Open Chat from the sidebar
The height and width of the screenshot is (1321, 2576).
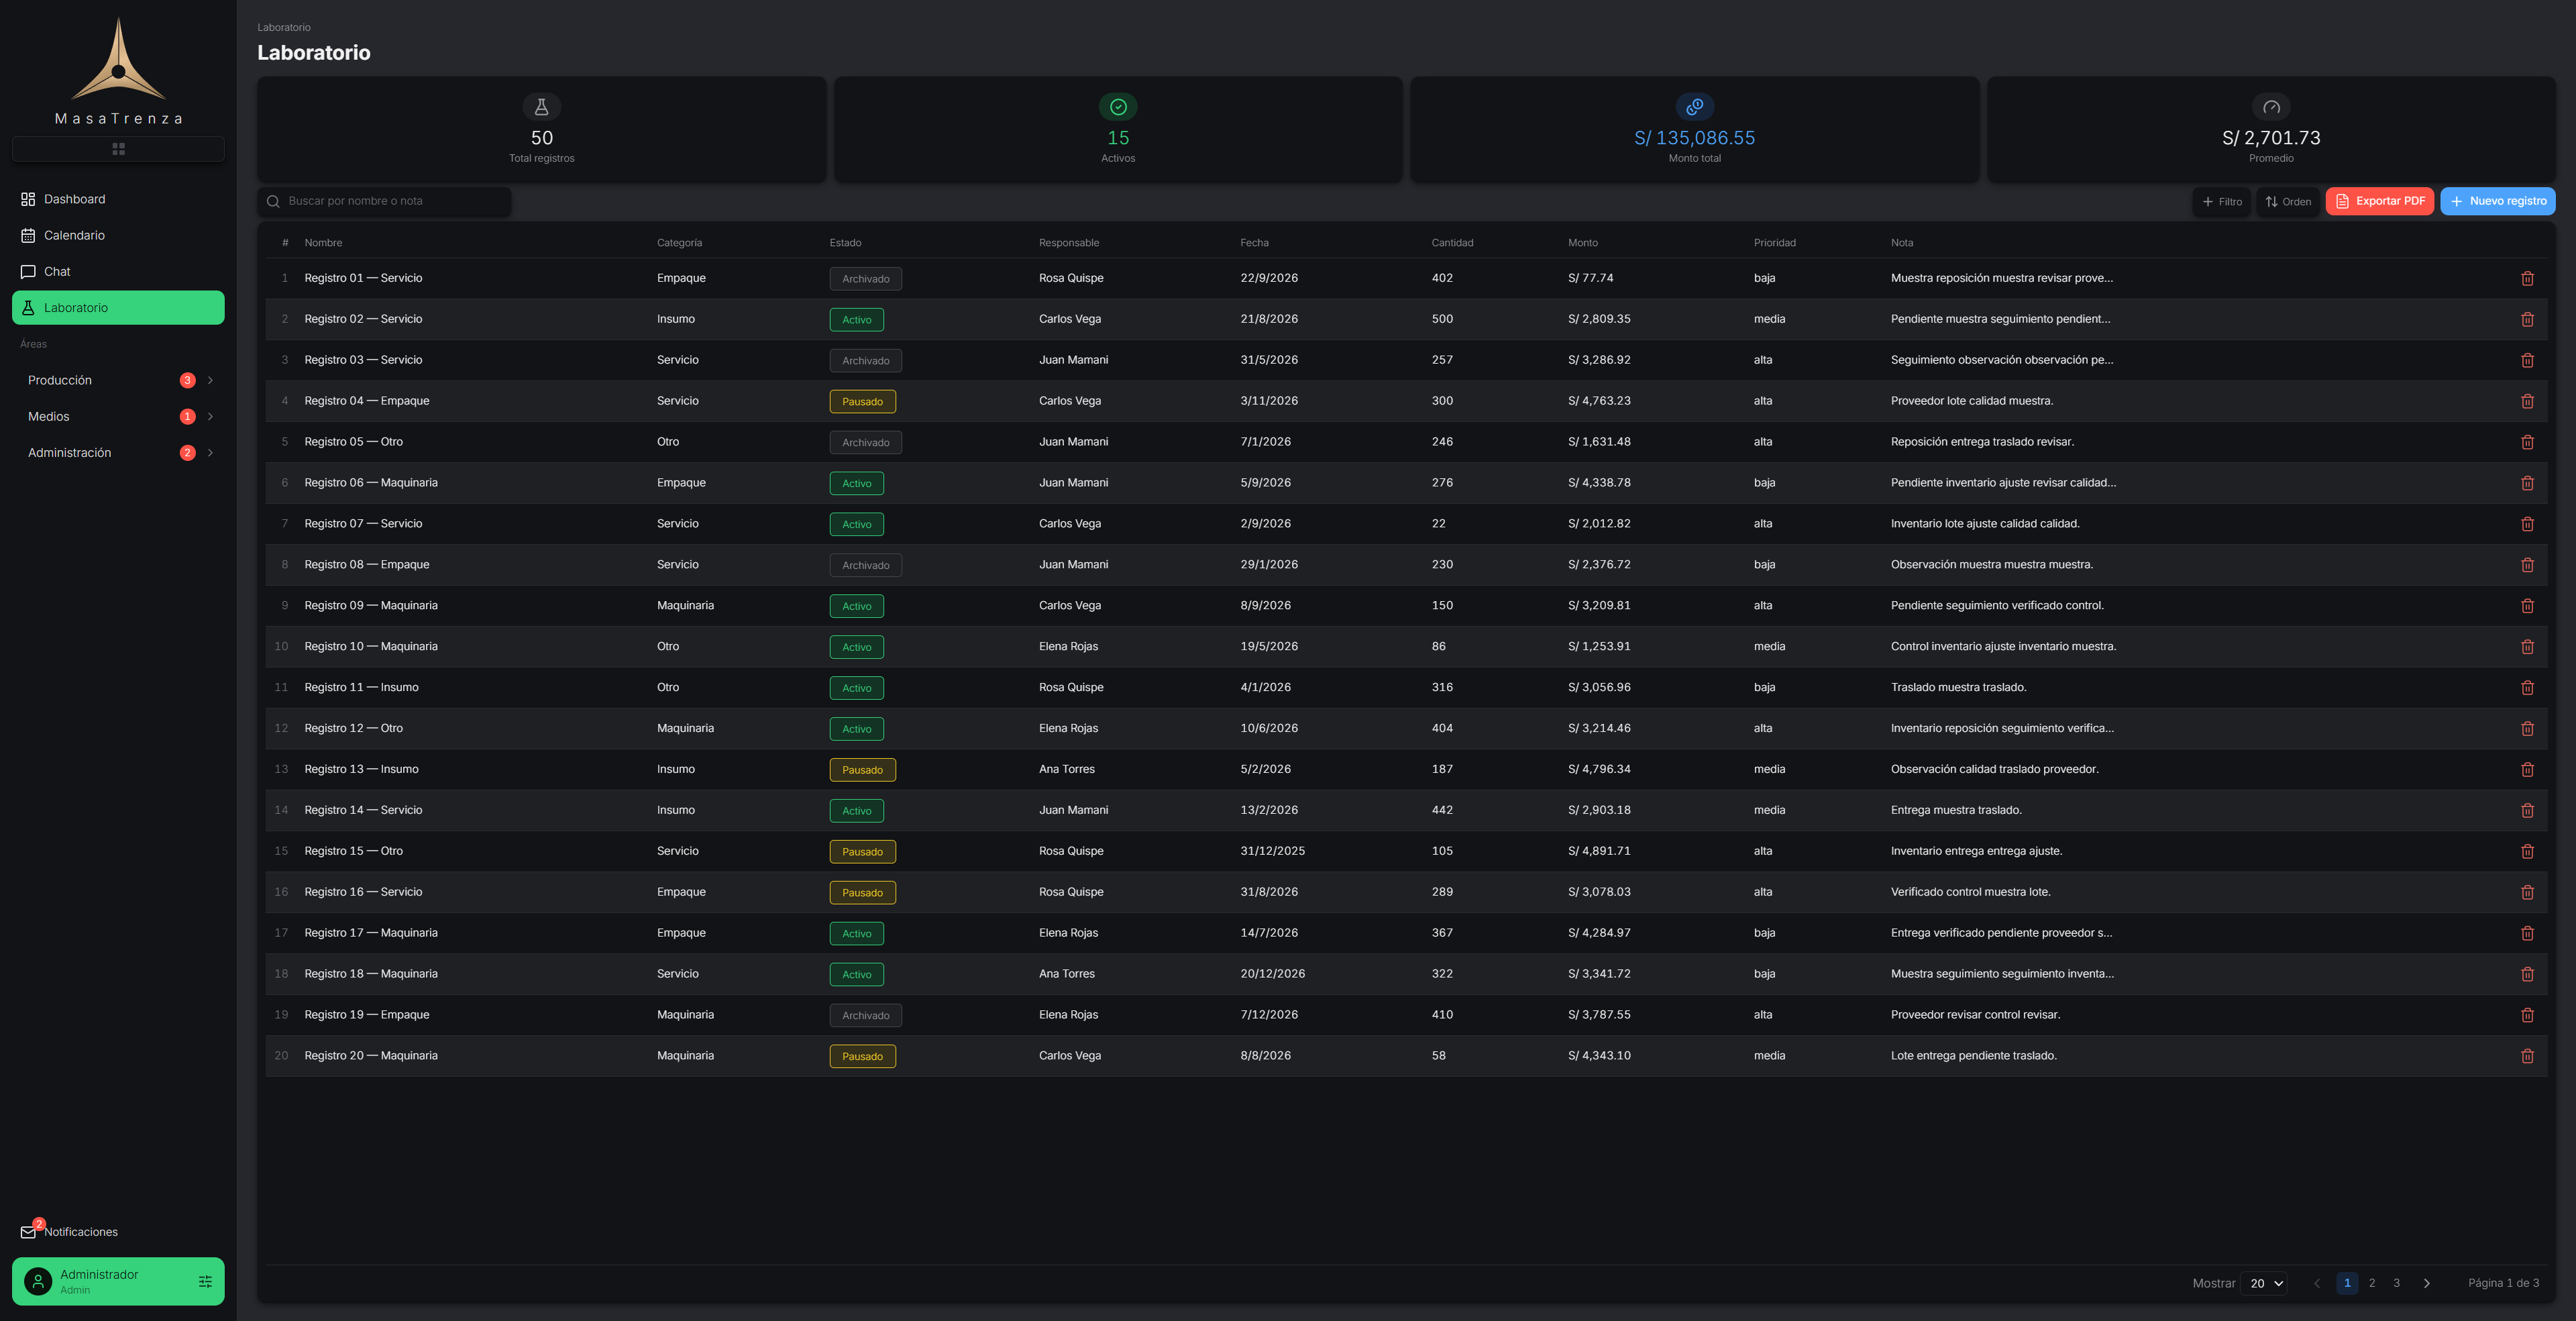[x=118, y=272]
